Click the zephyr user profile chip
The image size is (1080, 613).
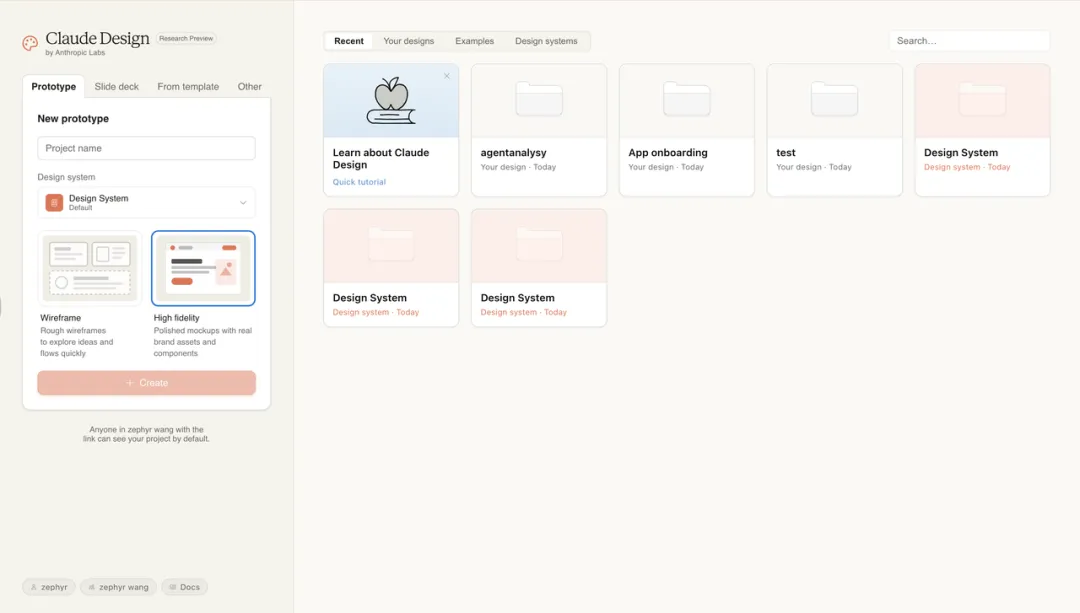tap(48, 587)
